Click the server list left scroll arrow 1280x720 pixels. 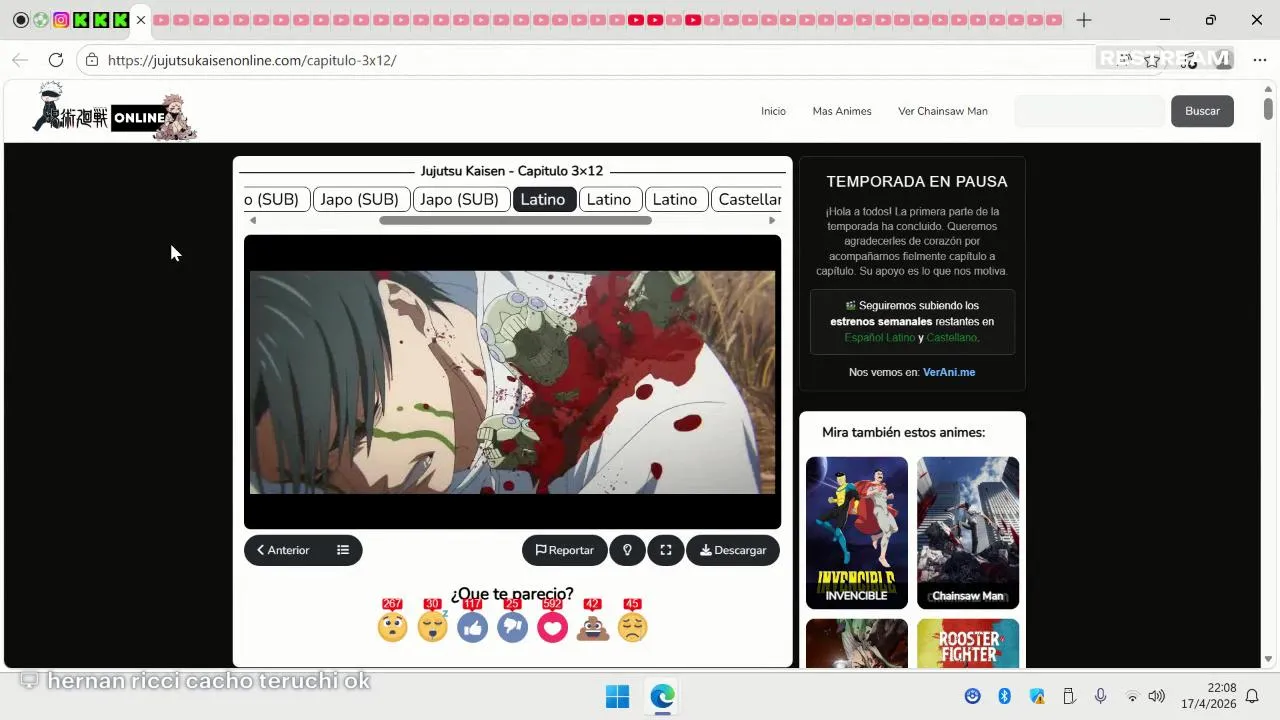[252, 220]
